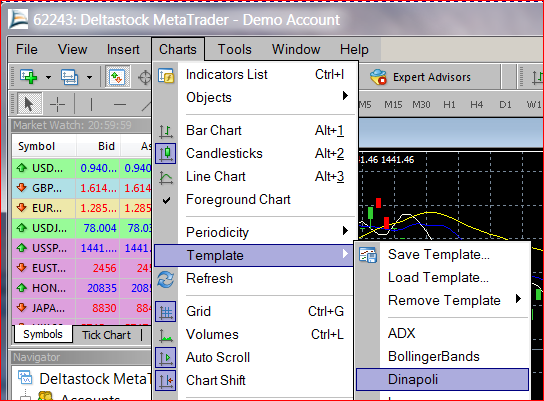Click the Profiles toolbar icon
The height and width of the screenshot is (401, 544).
click(69, 77)
